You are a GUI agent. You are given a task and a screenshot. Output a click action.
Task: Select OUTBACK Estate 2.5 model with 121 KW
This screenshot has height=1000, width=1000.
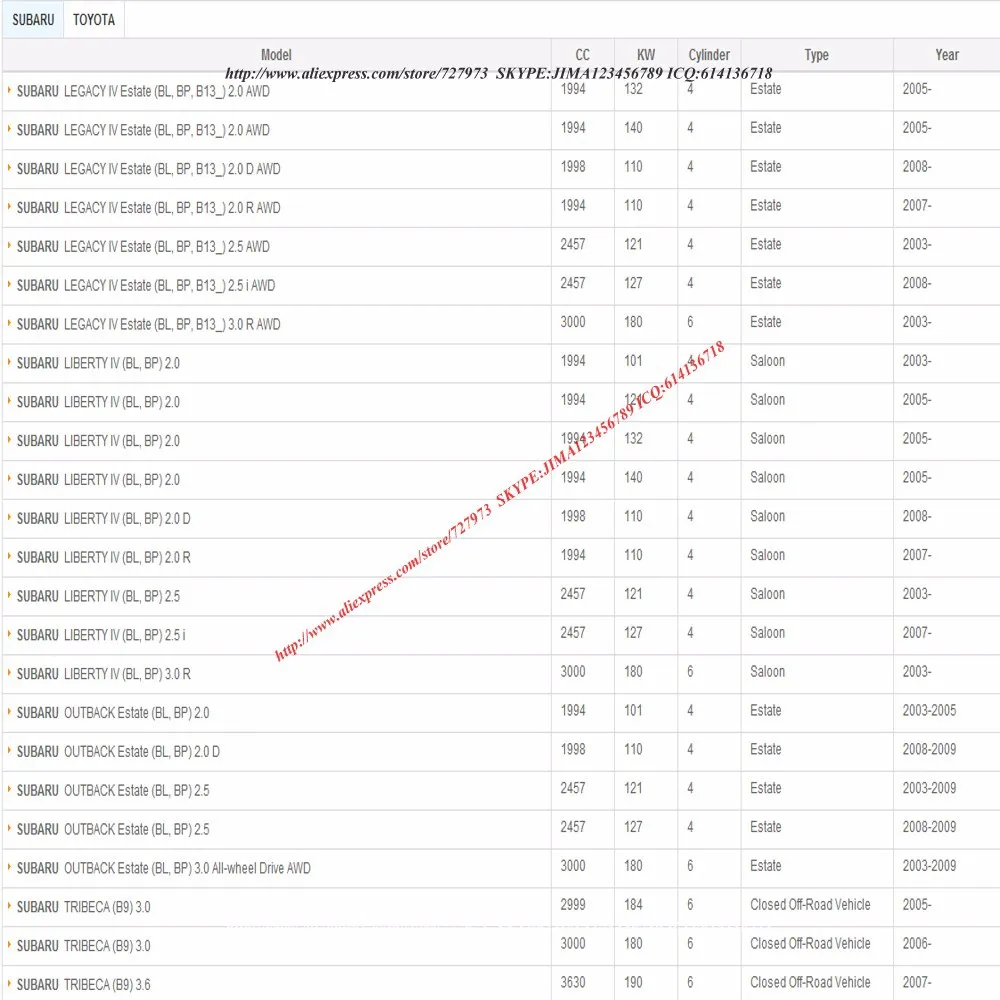coord(113,791)
